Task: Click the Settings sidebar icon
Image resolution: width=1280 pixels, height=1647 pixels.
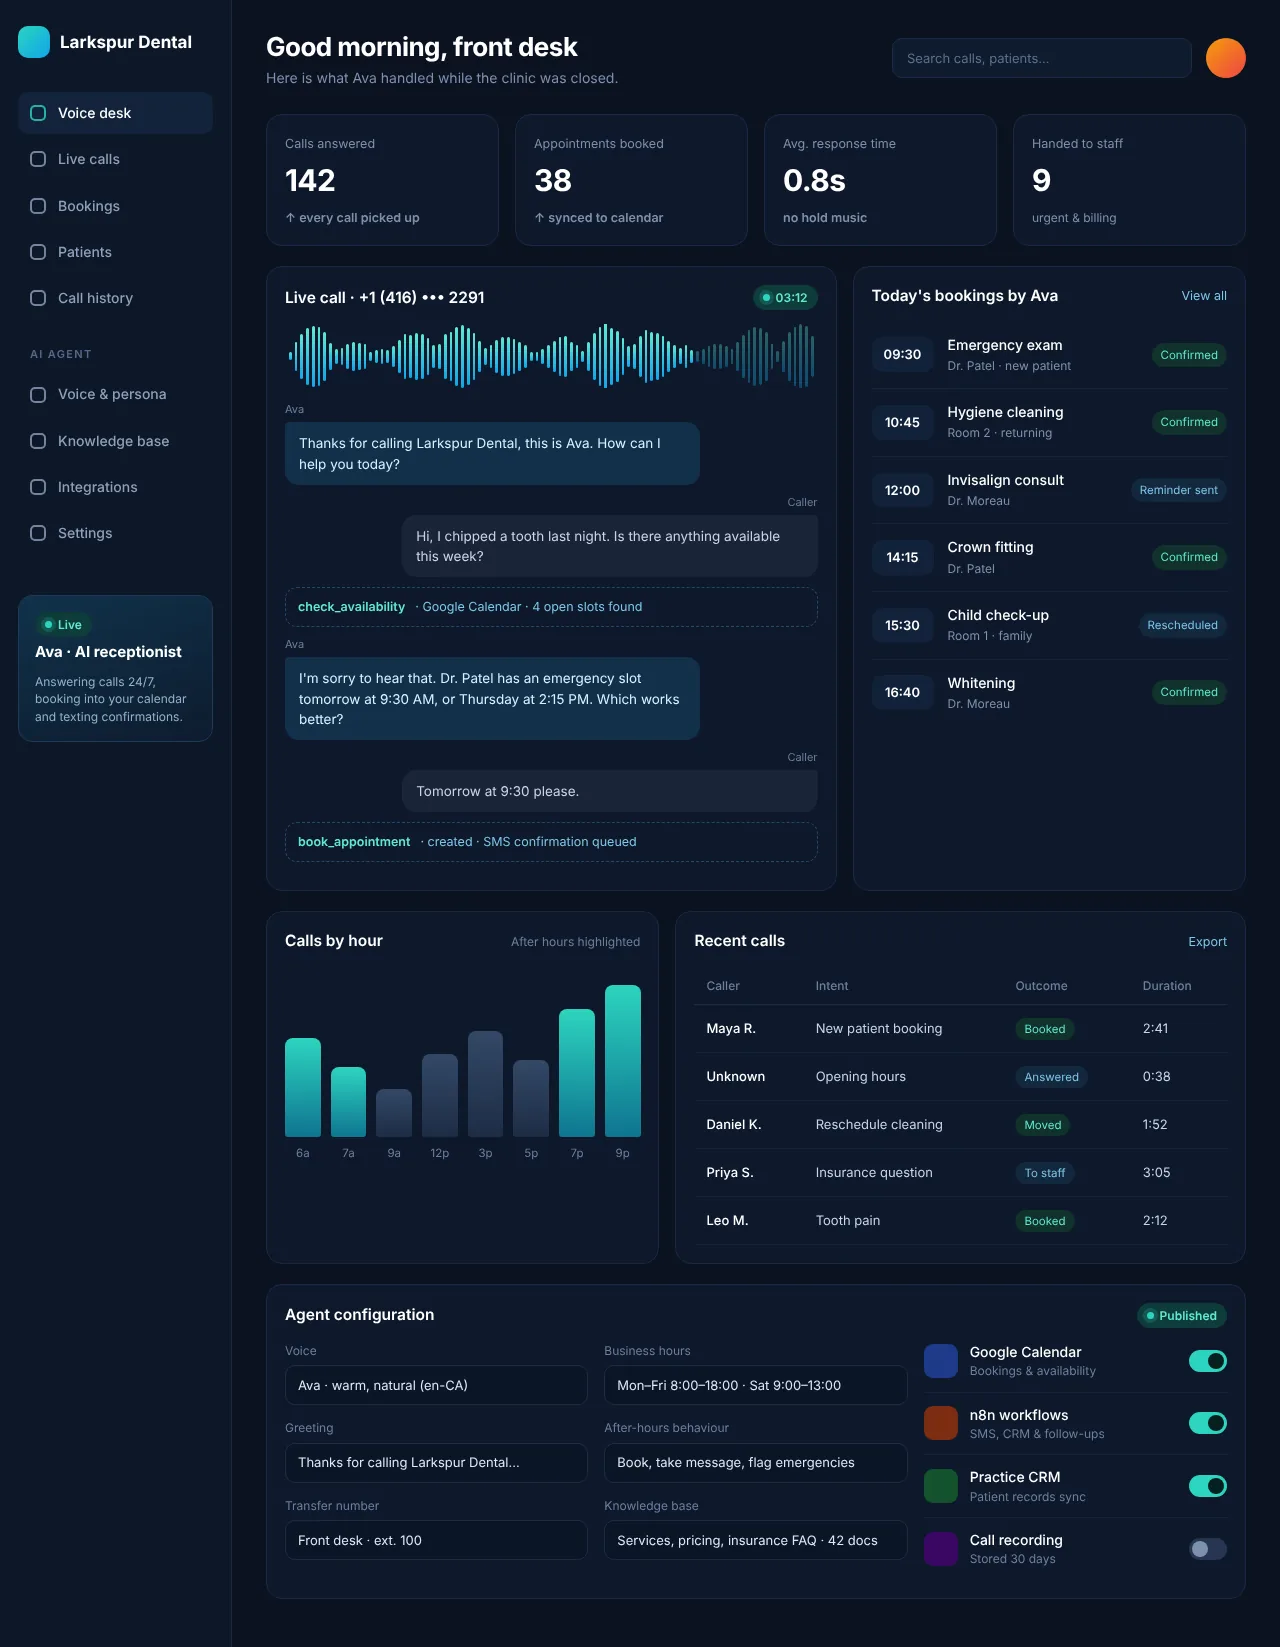Action: point(38,533)
